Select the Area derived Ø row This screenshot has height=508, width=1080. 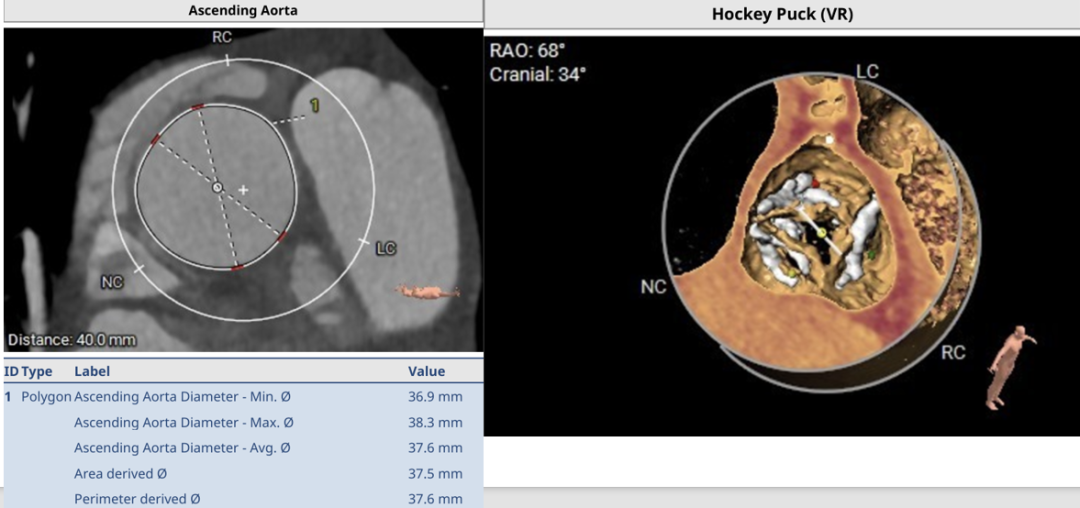243,474
